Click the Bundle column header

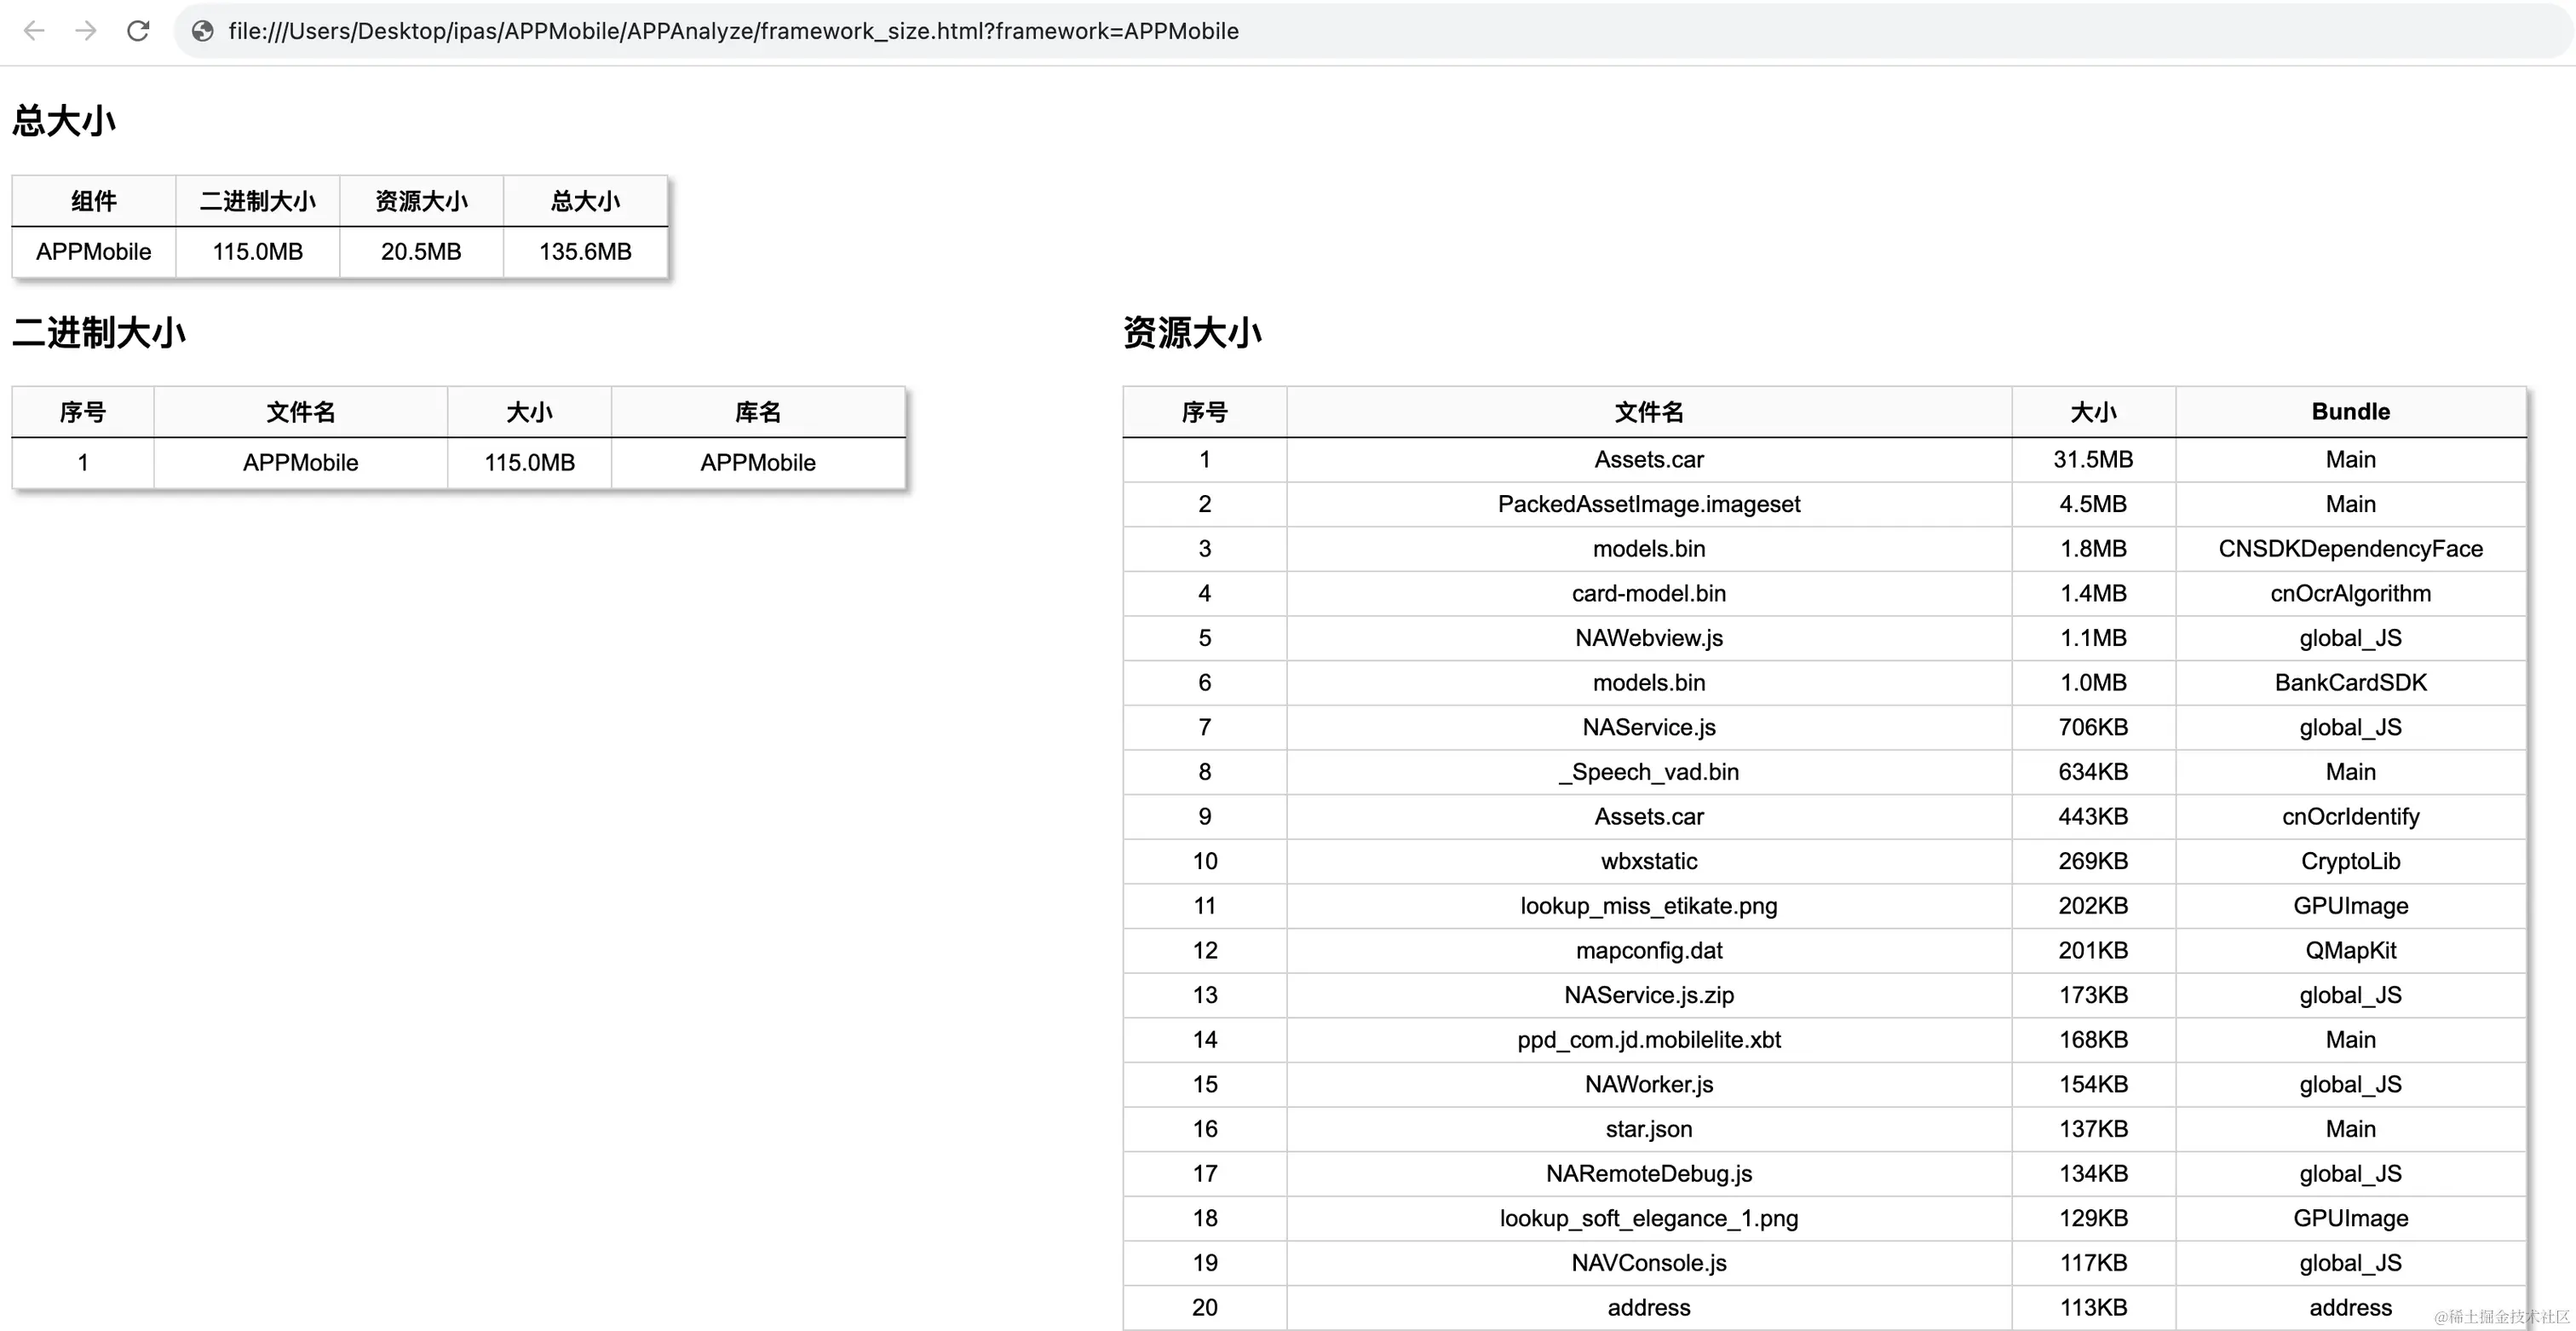2350,411
